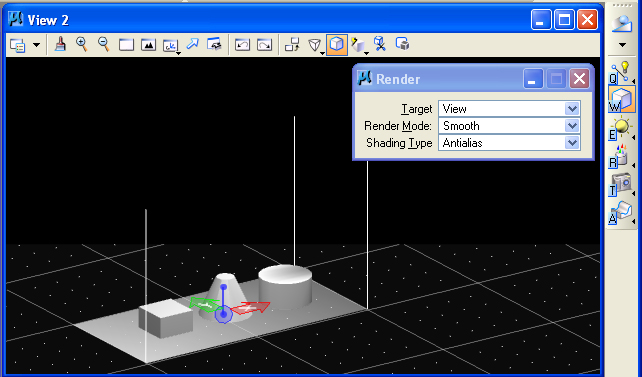Minimize the Render dialog
This screenshot has height=377, width=642.
click(x=533, y=79)
